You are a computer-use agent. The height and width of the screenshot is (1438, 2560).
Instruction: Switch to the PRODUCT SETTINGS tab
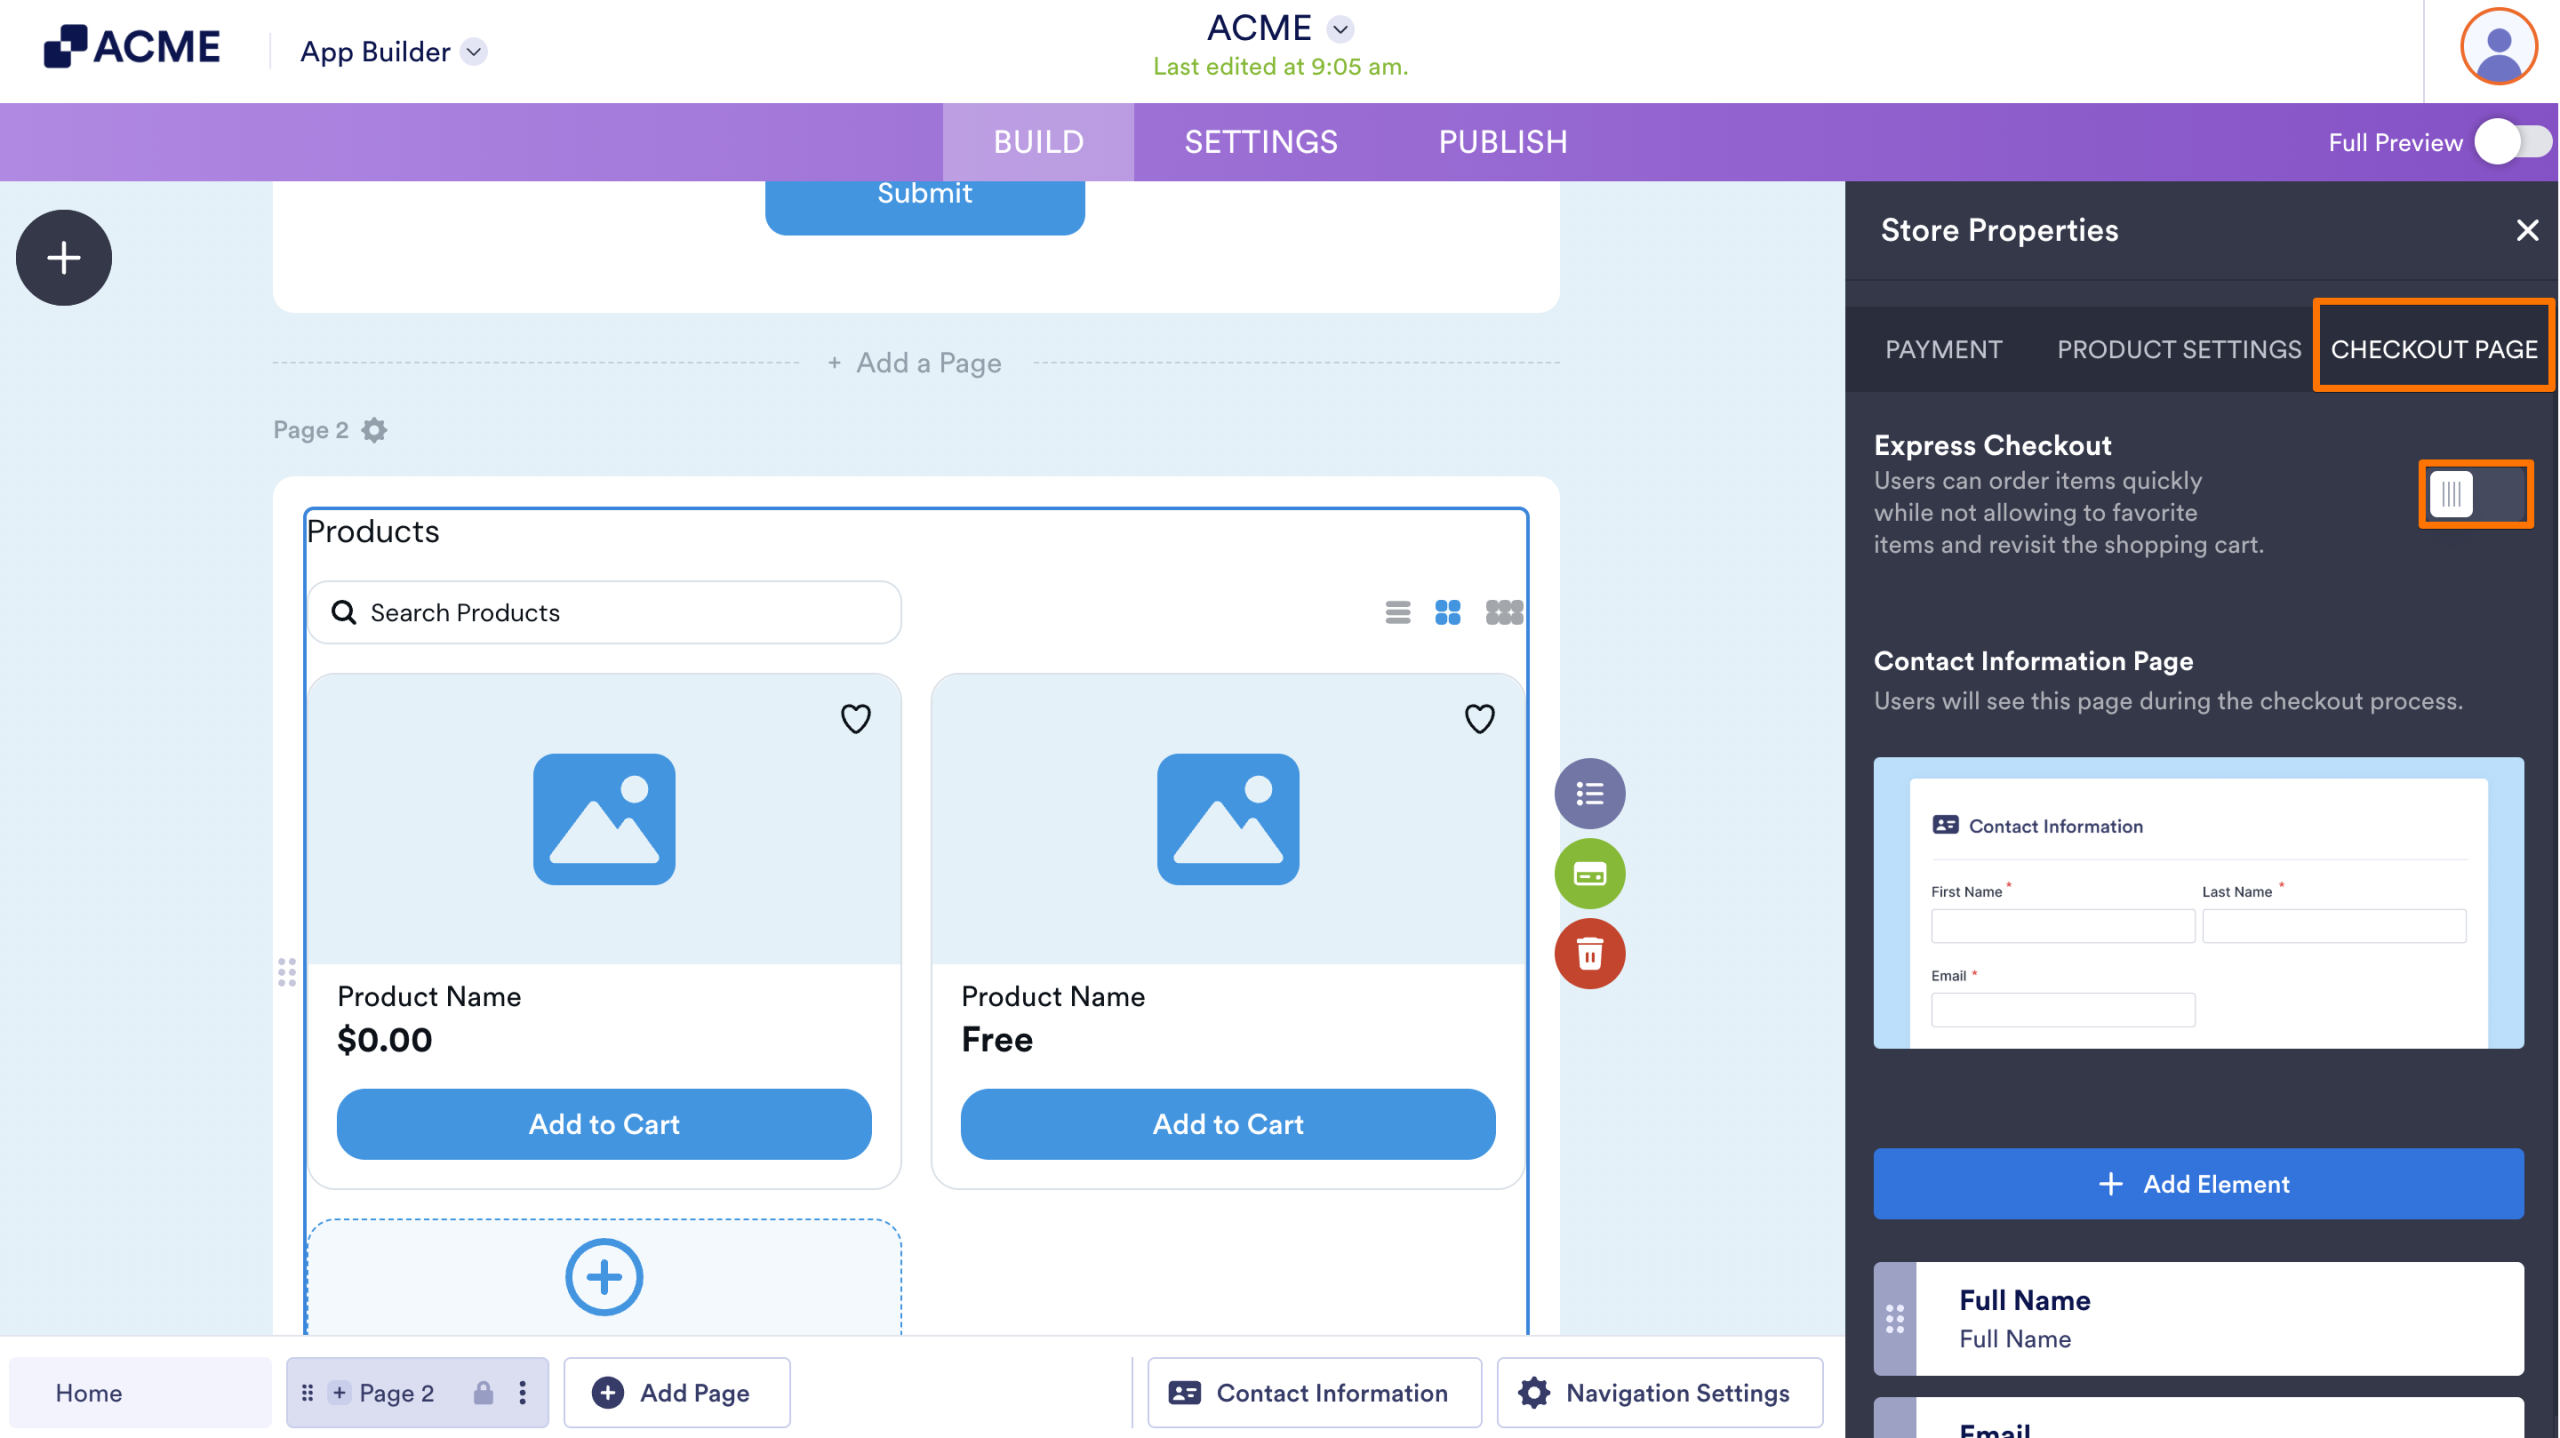coord(2178,349)
